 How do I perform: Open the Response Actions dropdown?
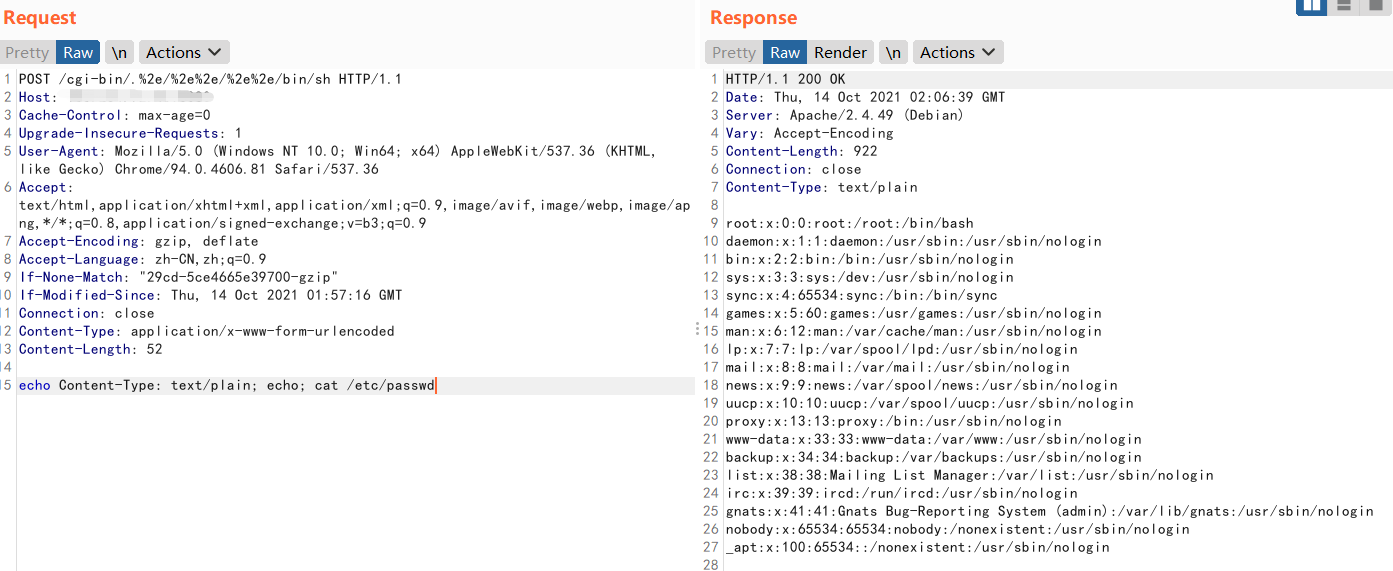coord(958,53)
